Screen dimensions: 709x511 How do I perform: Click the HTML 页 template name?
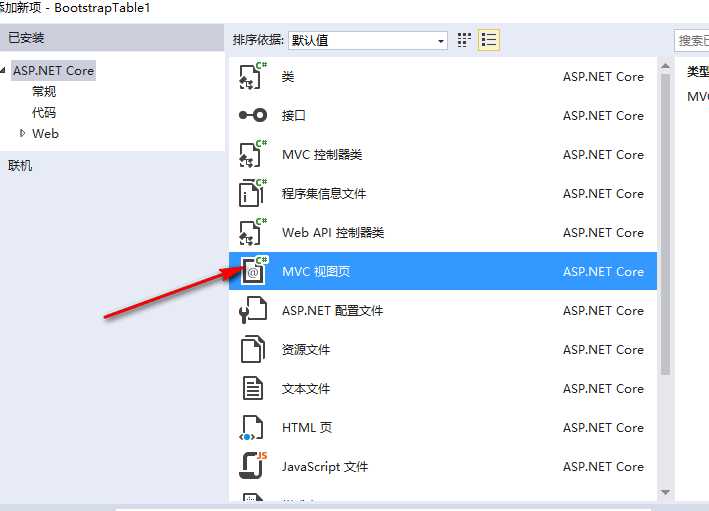[x=307, y=427]
